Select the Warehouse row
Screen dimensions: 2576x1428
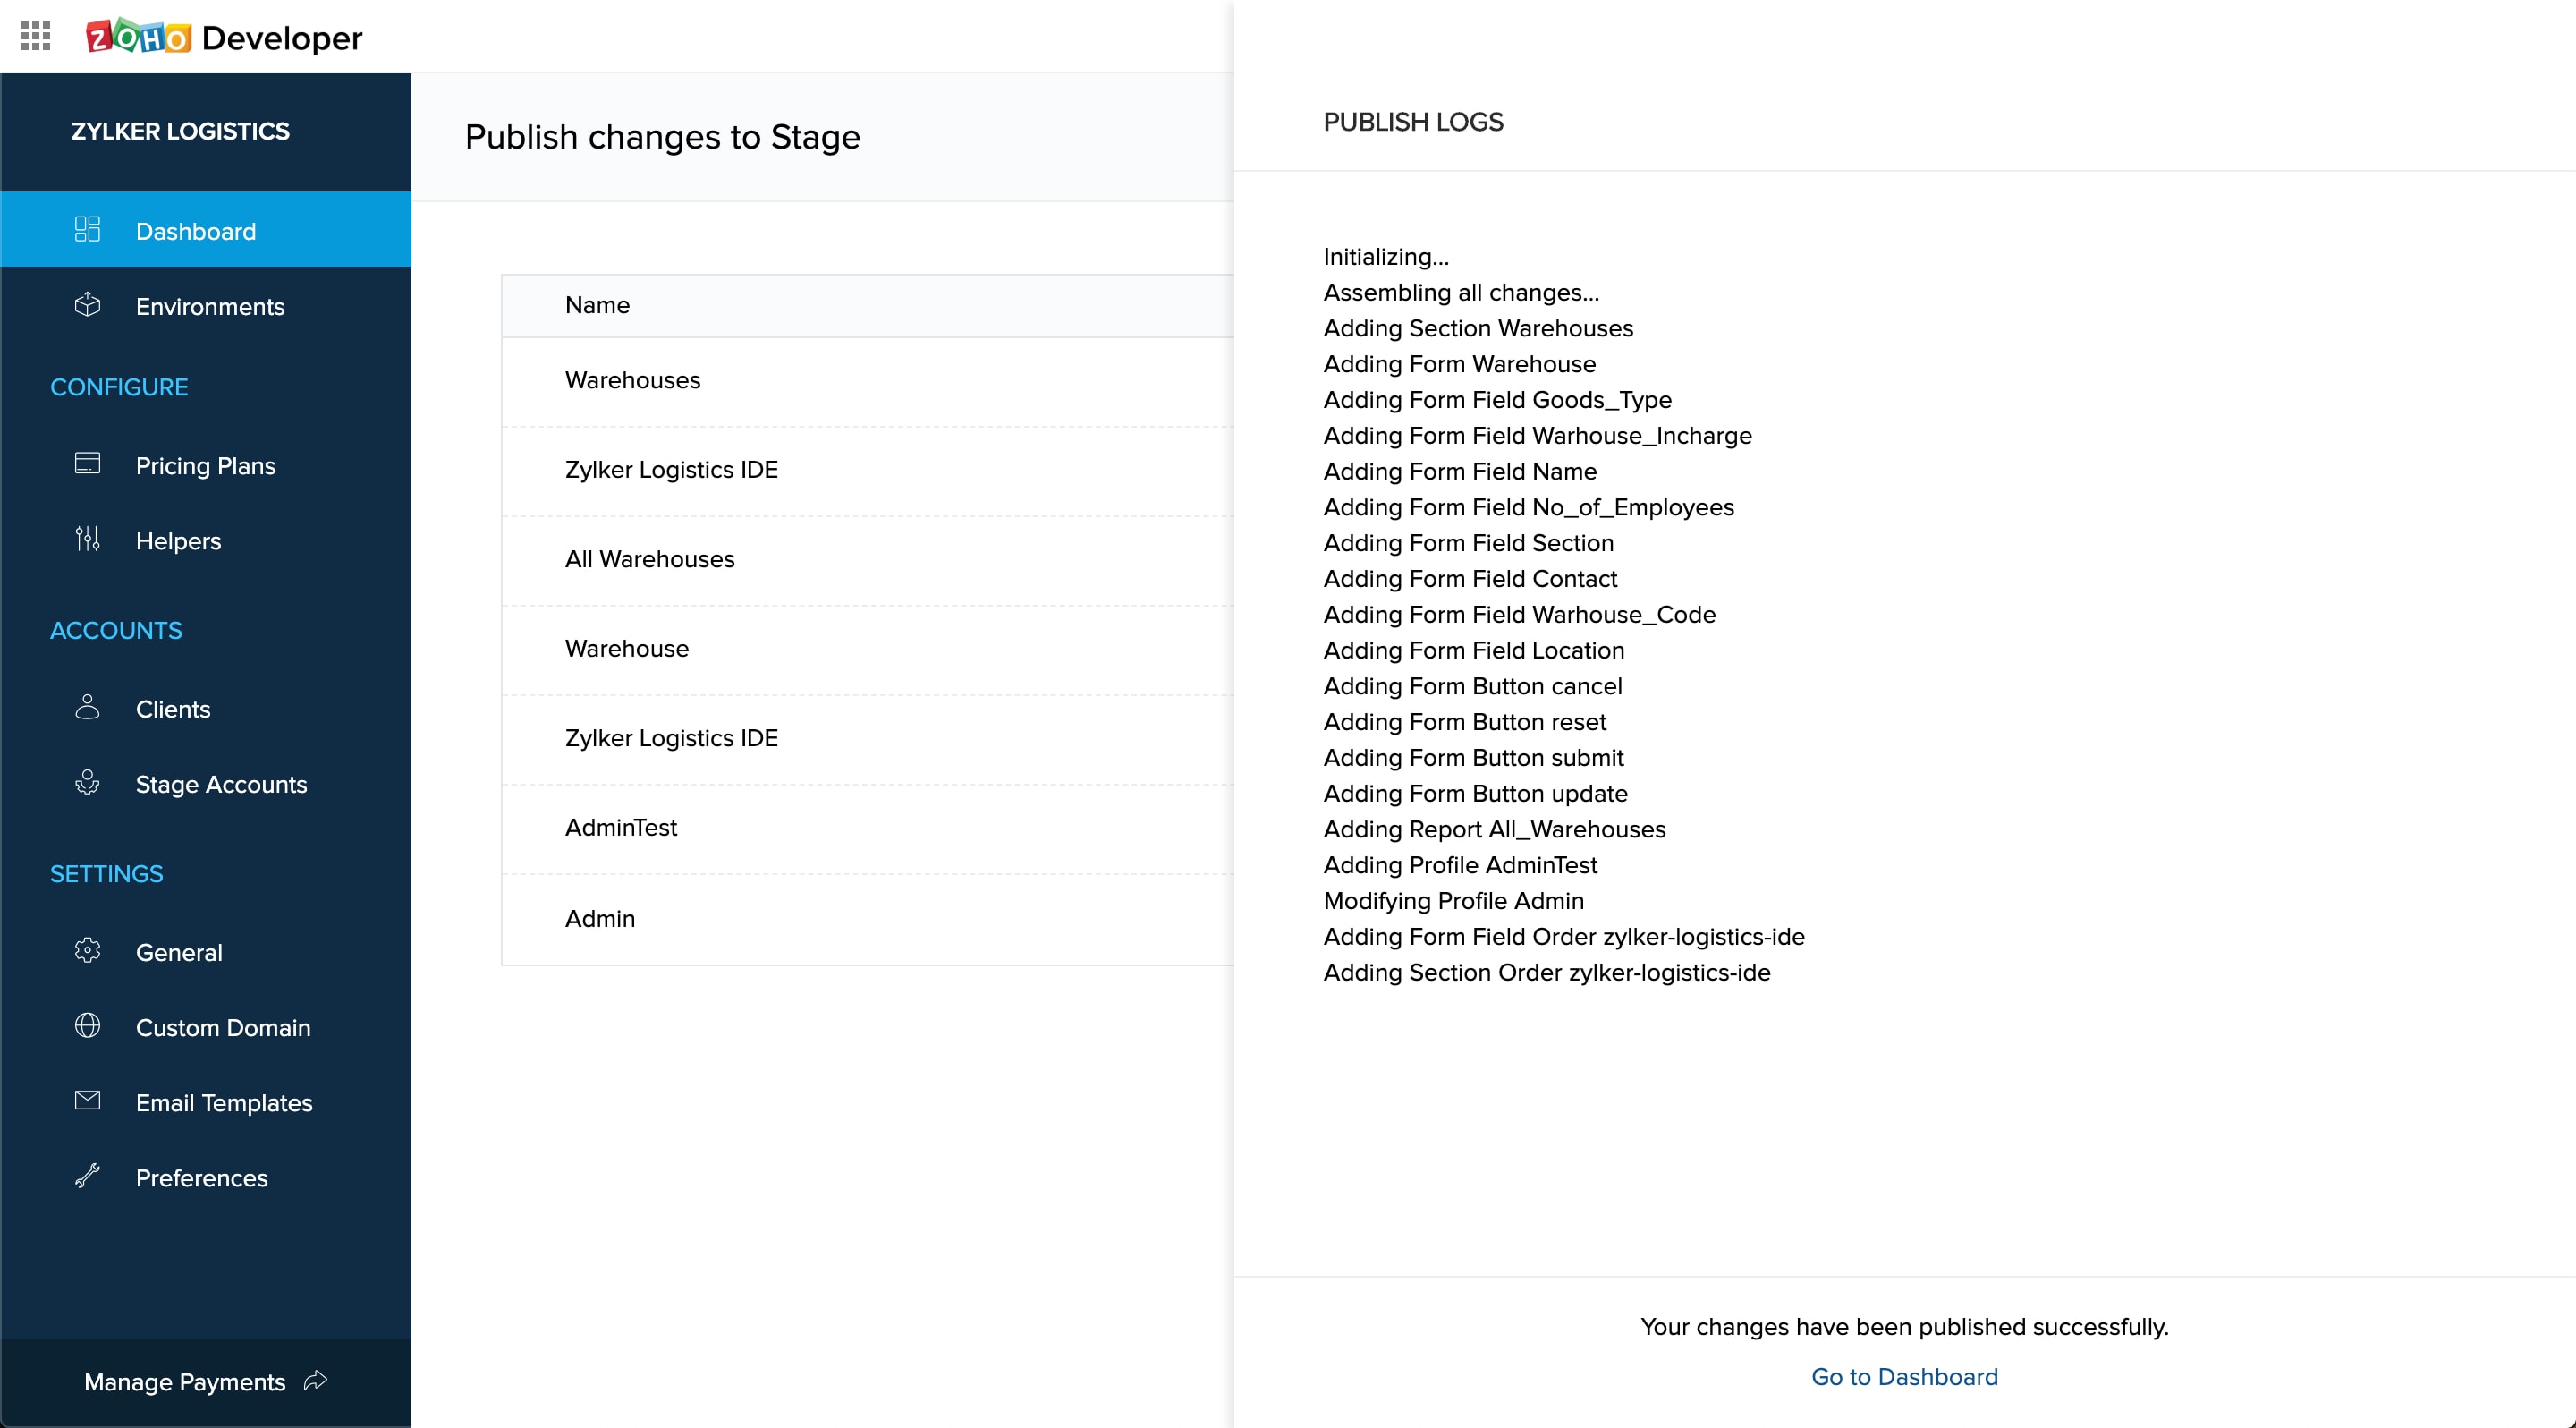pyautogui.click(x=868, y=648)
